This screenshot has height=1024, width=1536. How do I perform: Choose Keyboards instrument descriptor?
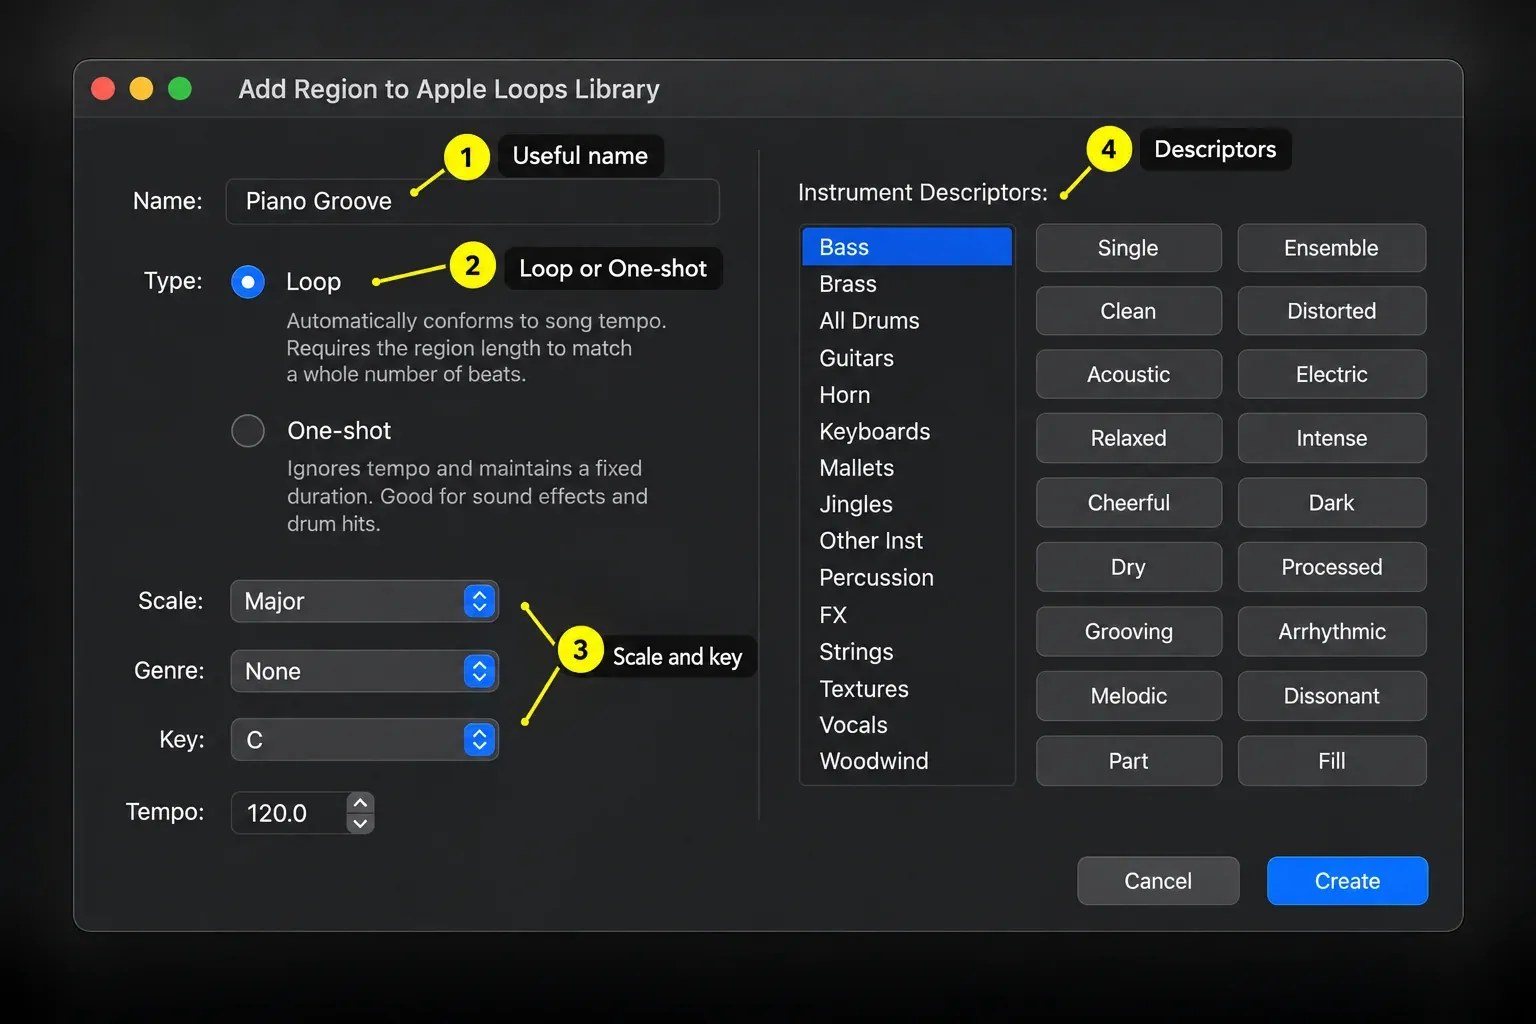tap(907, 431)
